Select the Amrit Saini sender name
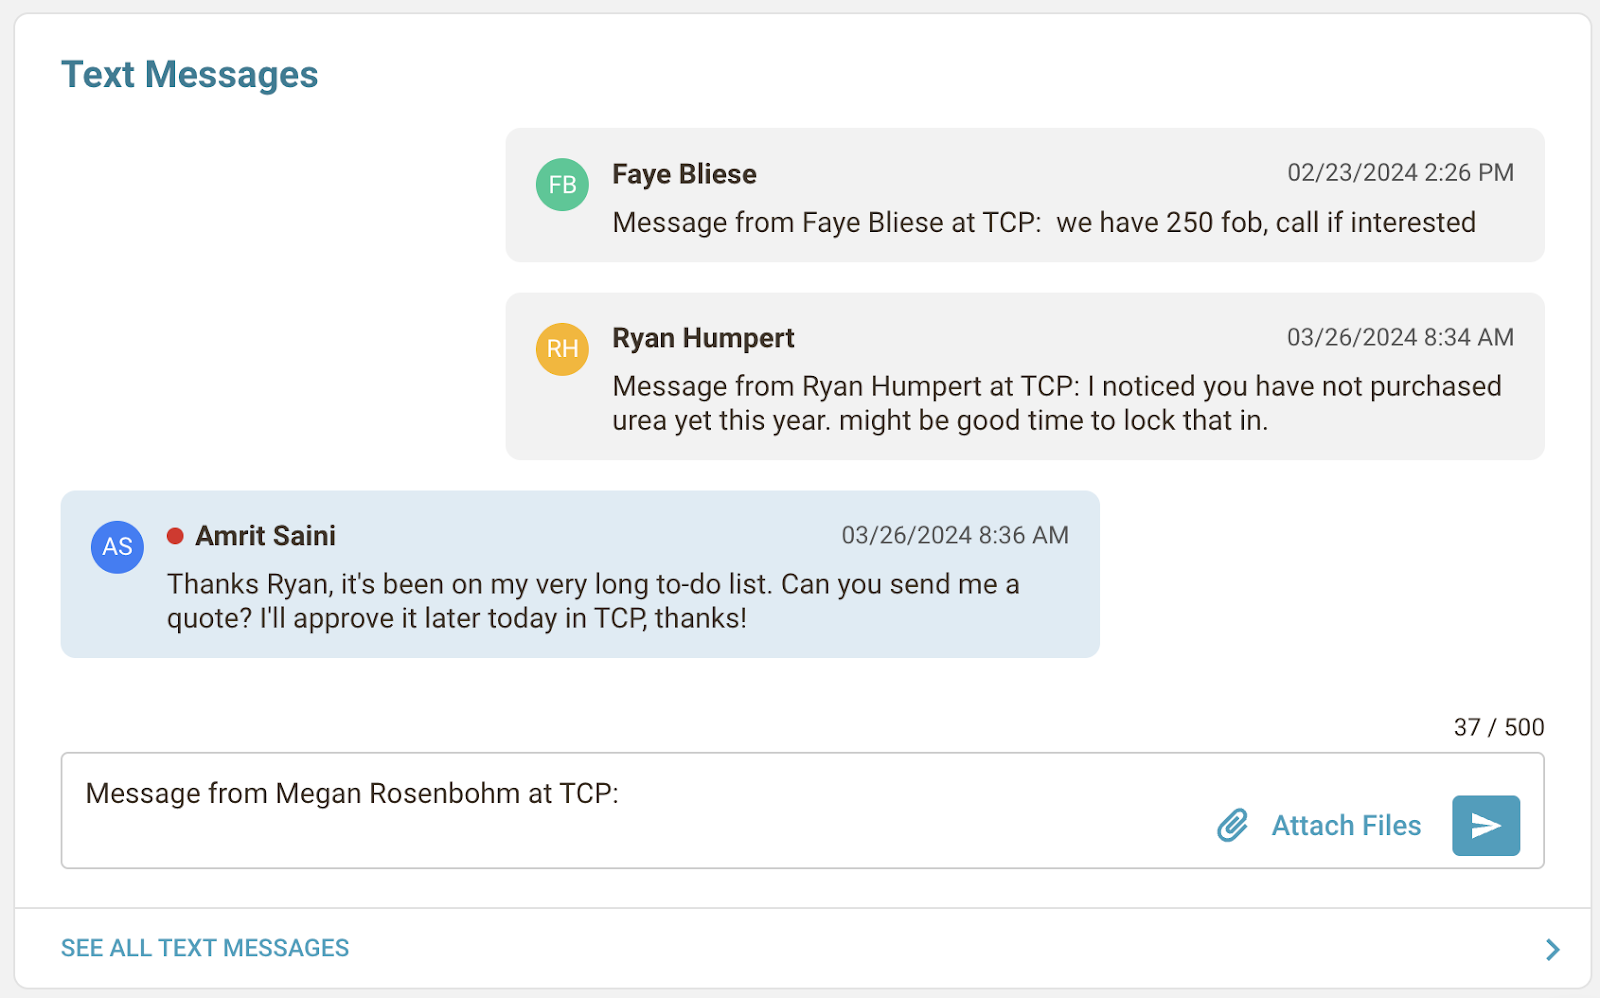Viewport: 1600px width, 998px height. point(265,536)
